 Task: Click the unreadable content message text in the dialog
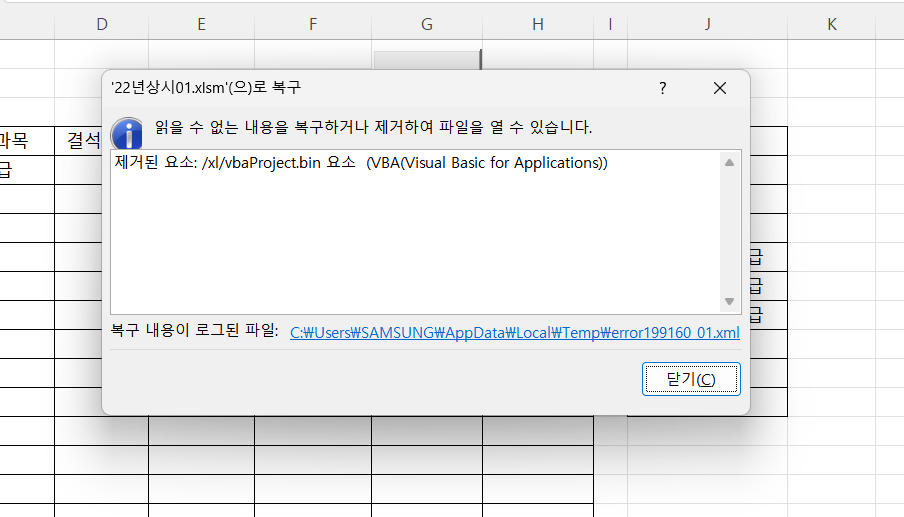click(373, 127)
